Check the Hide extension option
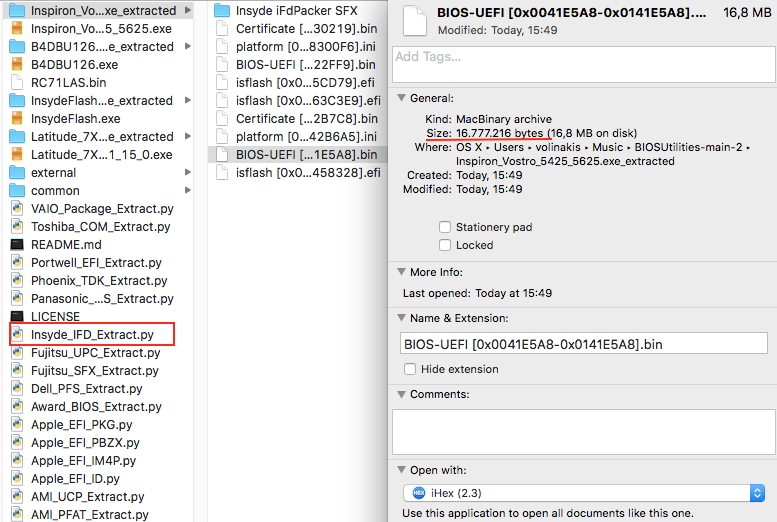This screenshot has width=777, height=522. click(x=410, y=369)
